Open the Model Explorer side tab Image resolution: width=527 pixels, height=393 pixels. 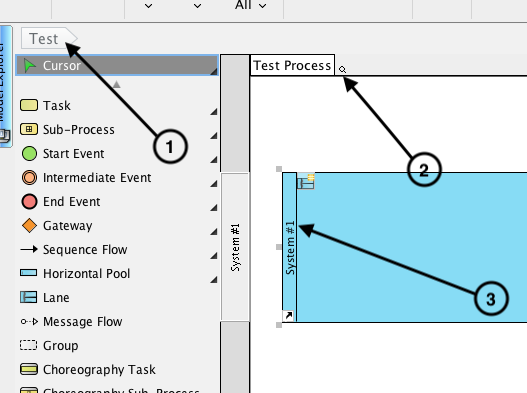(x=6, y=86)
